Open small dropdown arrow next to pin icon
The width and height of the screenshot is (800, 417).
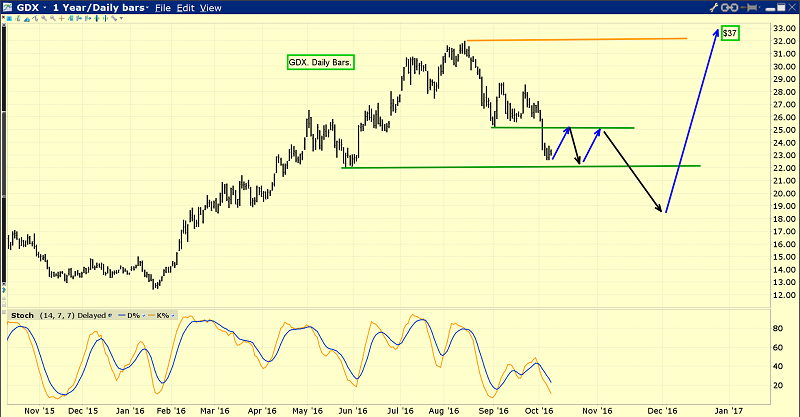760,7
